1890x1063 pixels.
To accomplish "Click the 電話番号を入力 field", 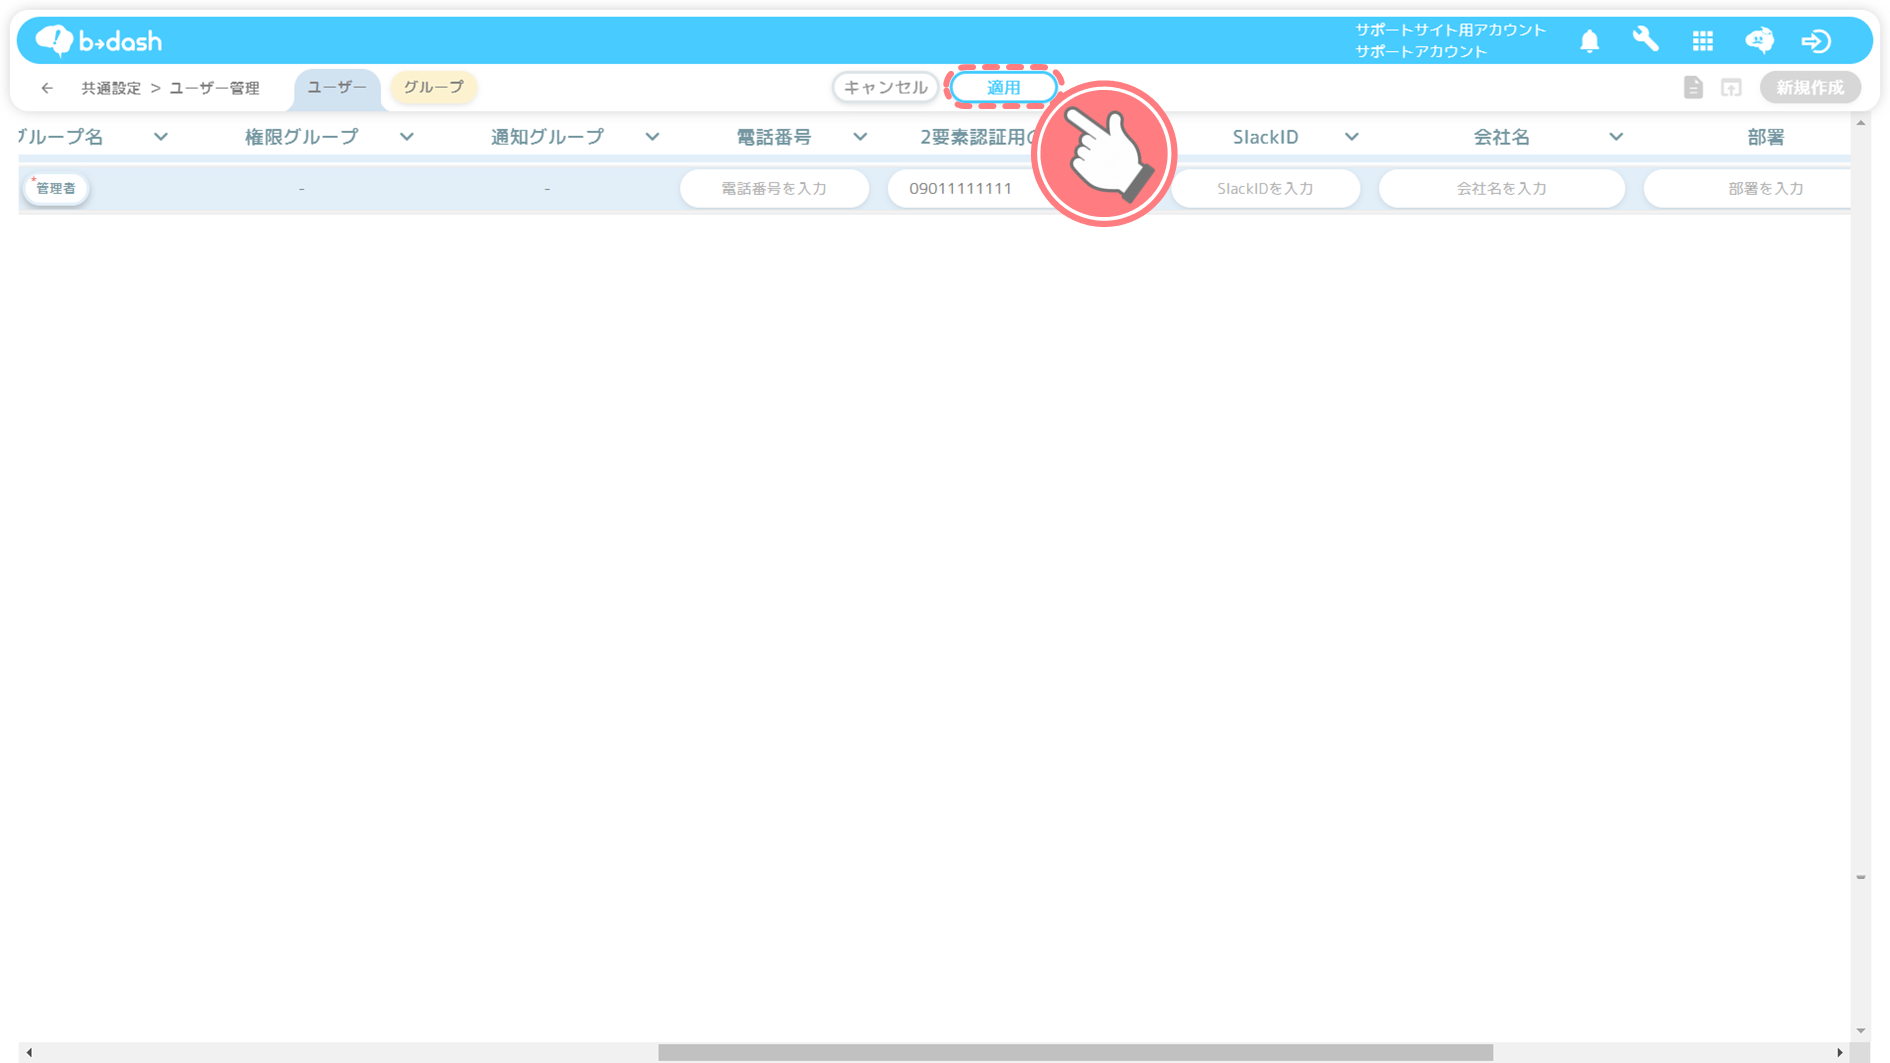I will pos(774,188).
